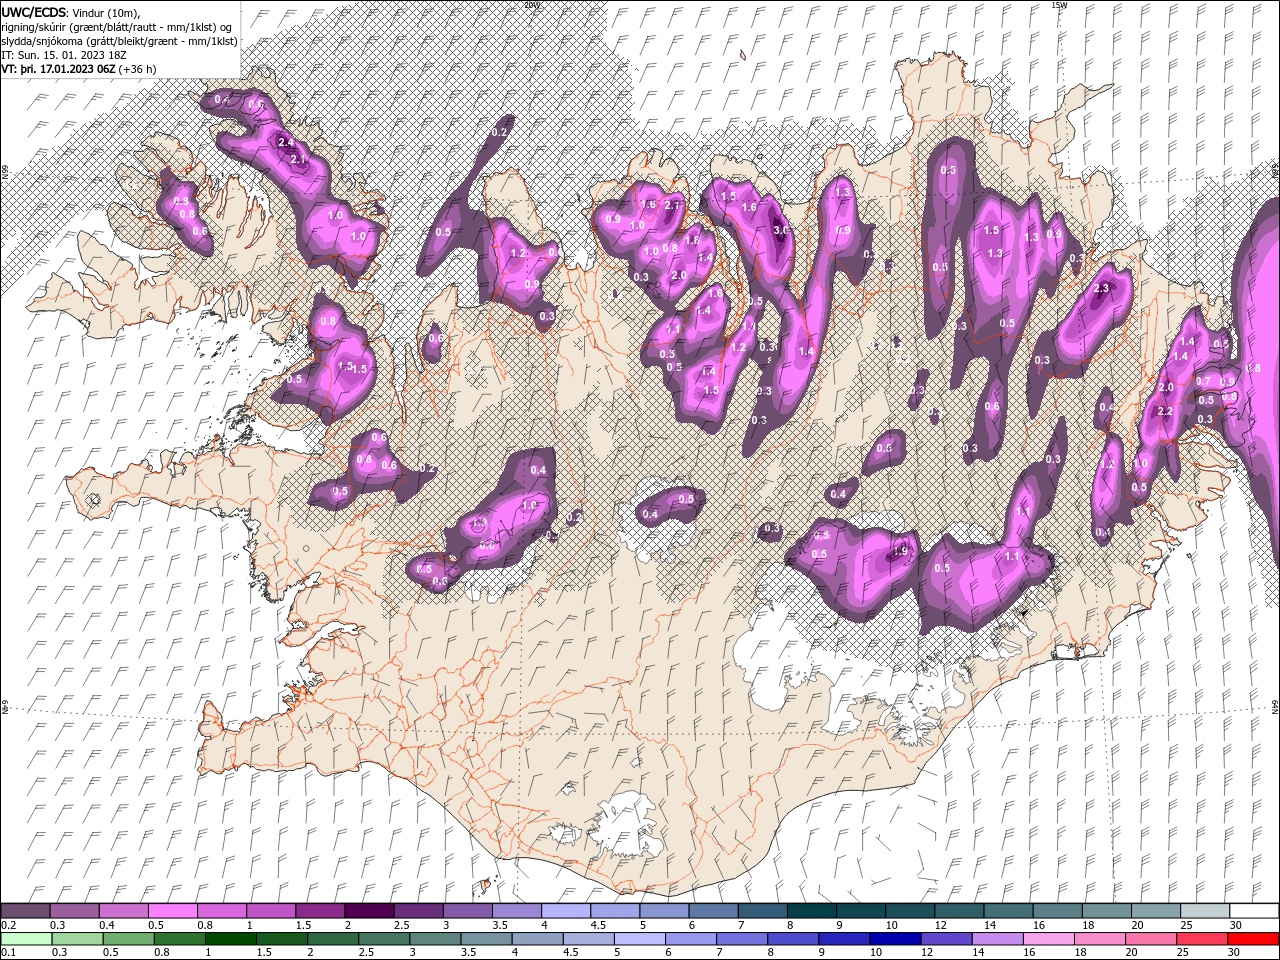Click the 1.9 snowfall value label

coord(899,551)
